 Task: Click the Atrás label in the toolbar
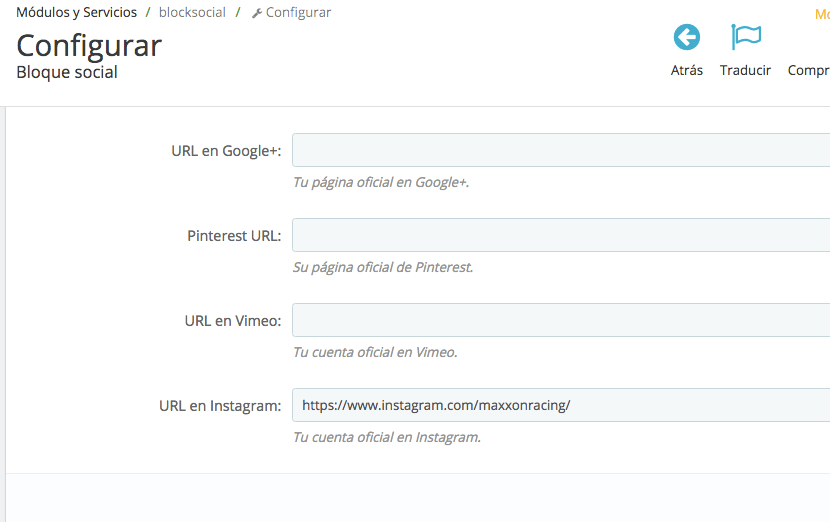pyautogui.click(x=687, y=70)
